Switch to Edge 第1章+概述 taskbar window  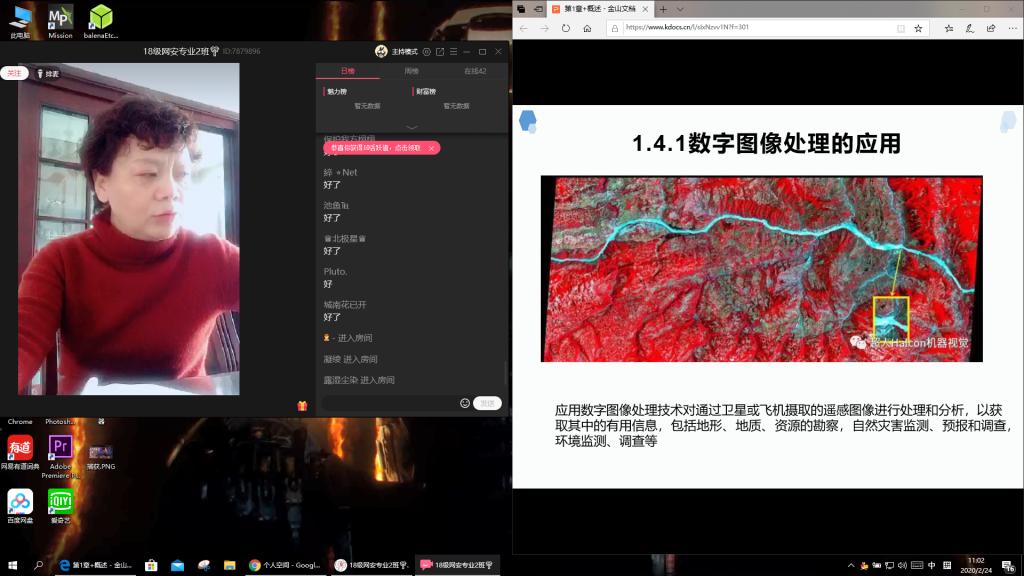tap(95, 565)
